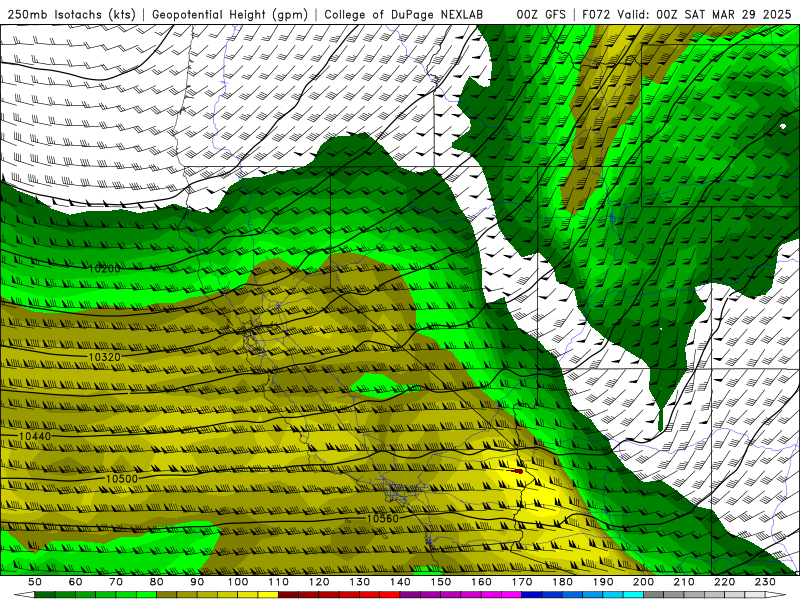
Task: Click the cyan swatch in the color bar
Action: tap(633, 595)
